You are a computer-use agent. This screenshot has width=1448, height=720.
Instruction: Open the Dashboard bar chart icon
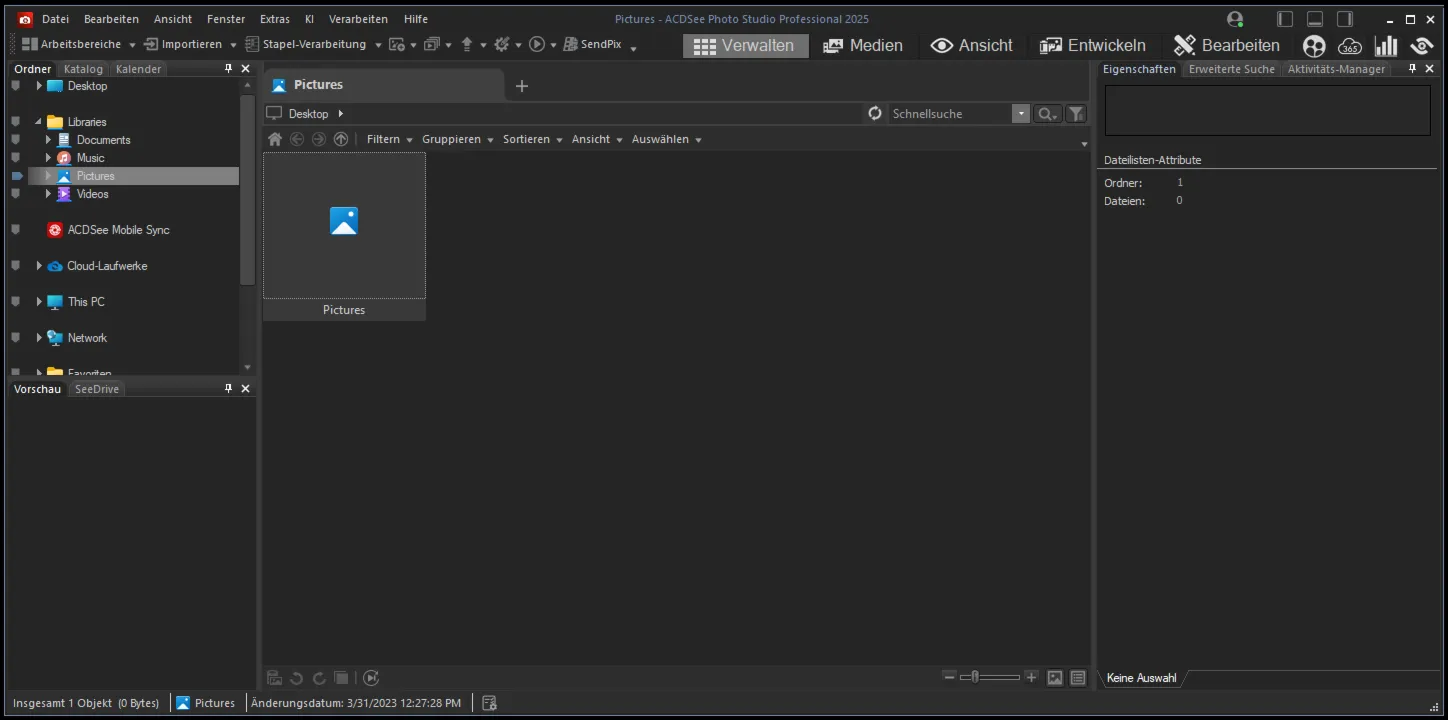[x=1386, y=46]
